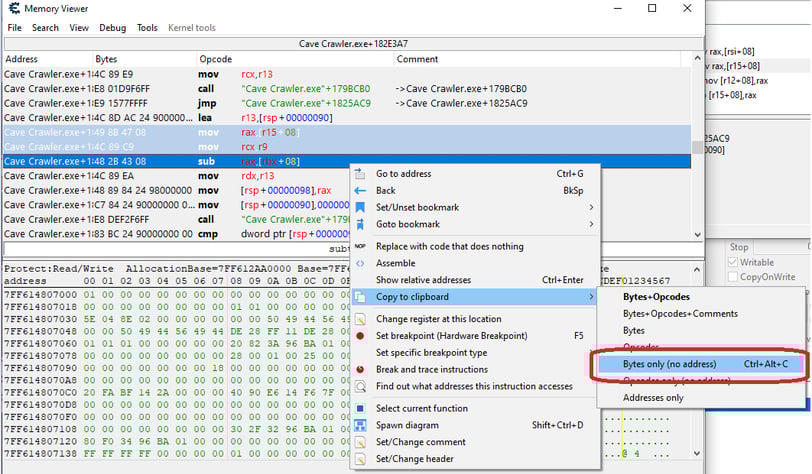This screenshot has width=812, height=474.
Task: Choose Find out what addresses this instruction accesses
Action: coord(475,386)
